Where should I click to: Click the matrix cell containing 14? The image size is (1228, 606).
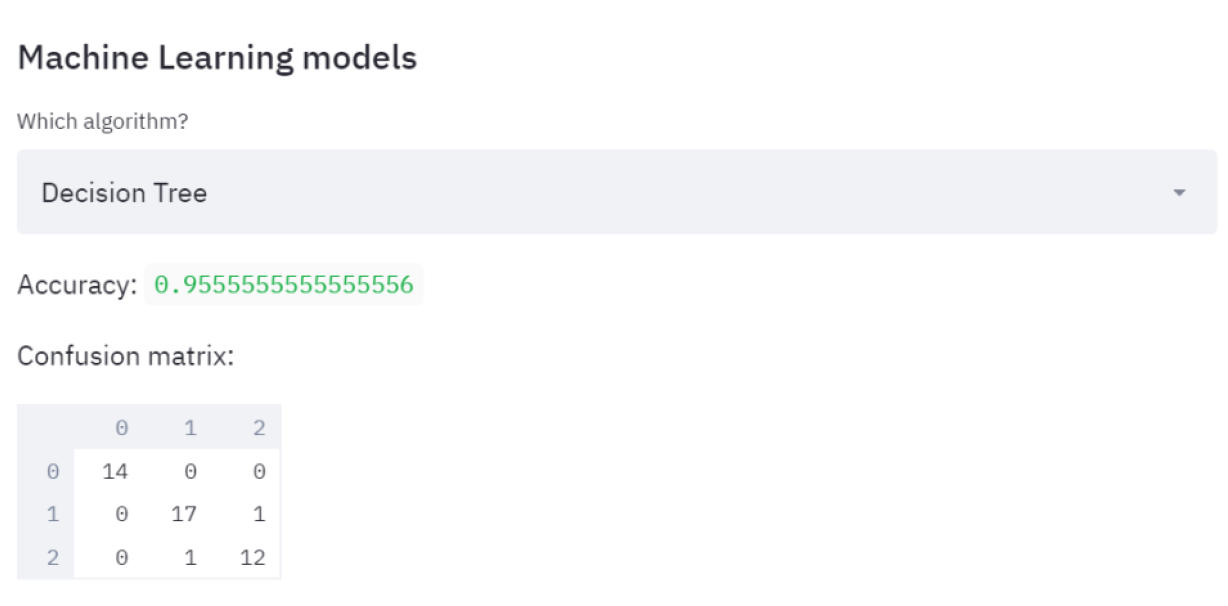[115, 471]
